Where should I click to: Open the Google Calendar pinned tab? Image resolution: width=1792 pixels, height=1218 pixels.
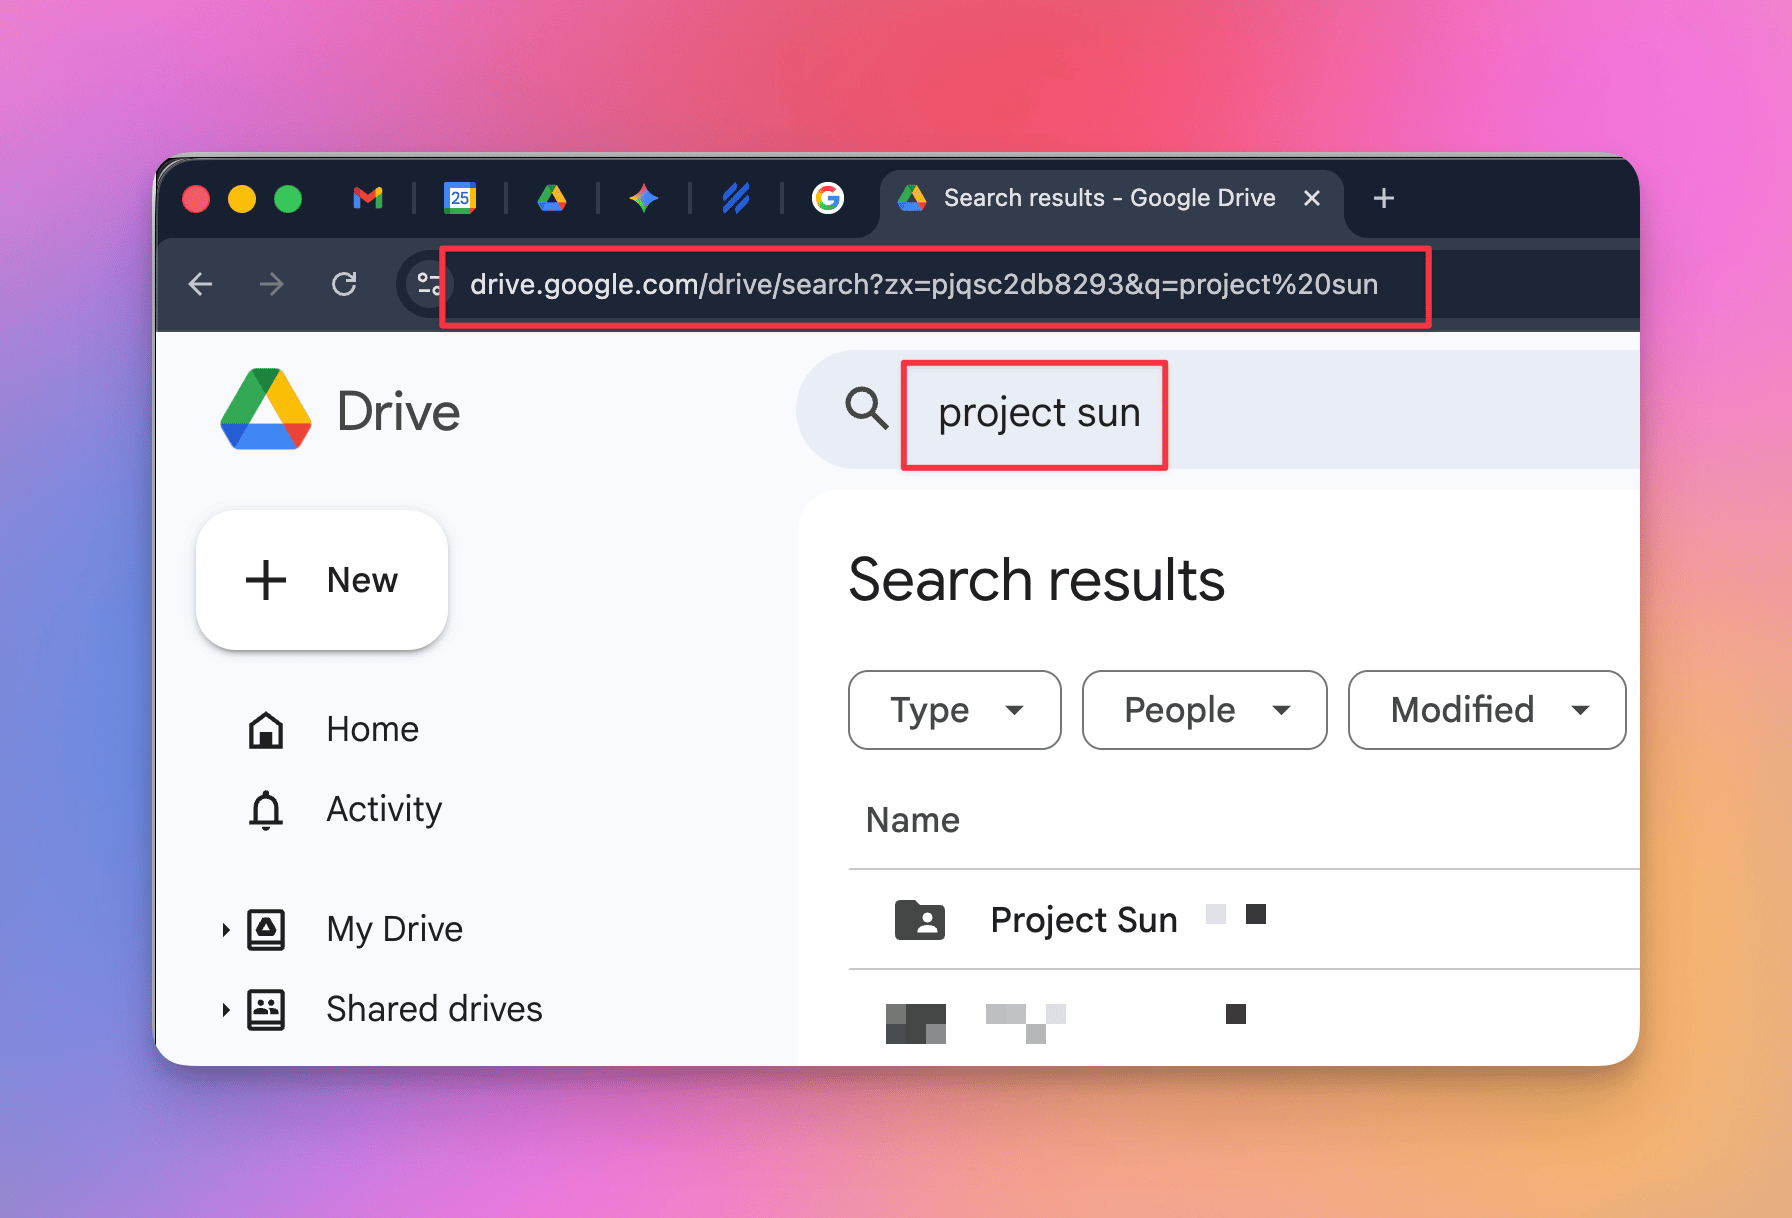click(x=460, y=198)
